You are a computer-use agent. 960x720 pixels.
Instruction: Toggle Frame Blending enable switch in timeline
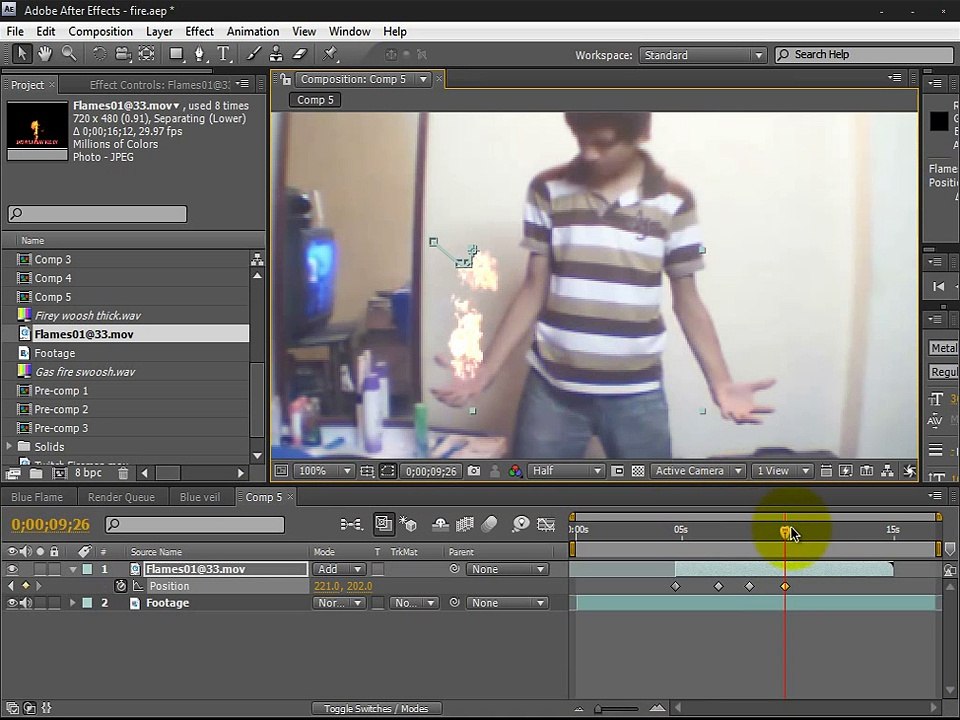pyautogui.click(x=465, y=524)
